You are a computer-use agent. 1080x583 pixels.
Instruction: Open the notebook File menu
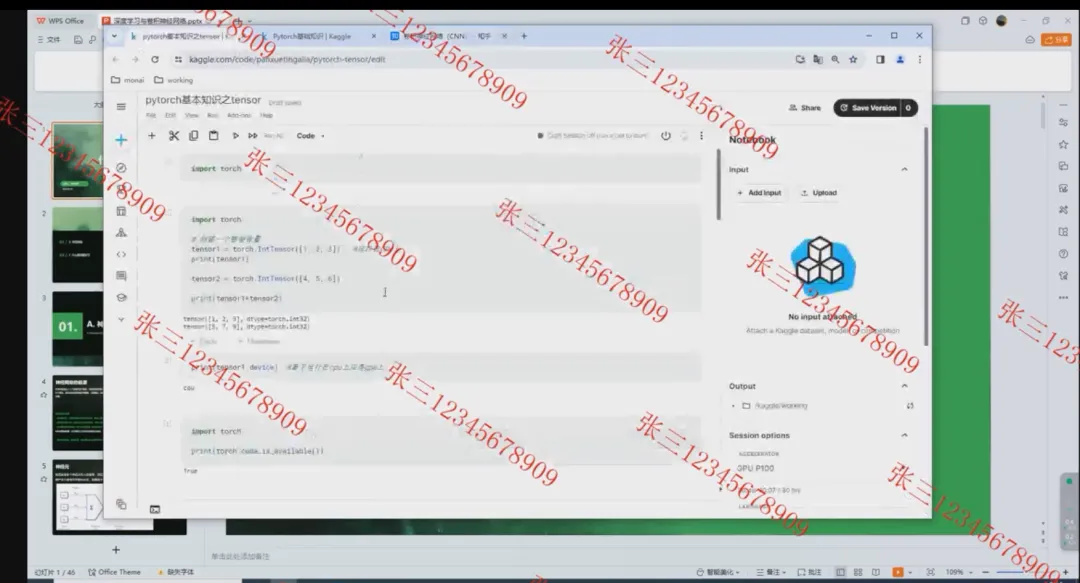[x=151, y=116]
